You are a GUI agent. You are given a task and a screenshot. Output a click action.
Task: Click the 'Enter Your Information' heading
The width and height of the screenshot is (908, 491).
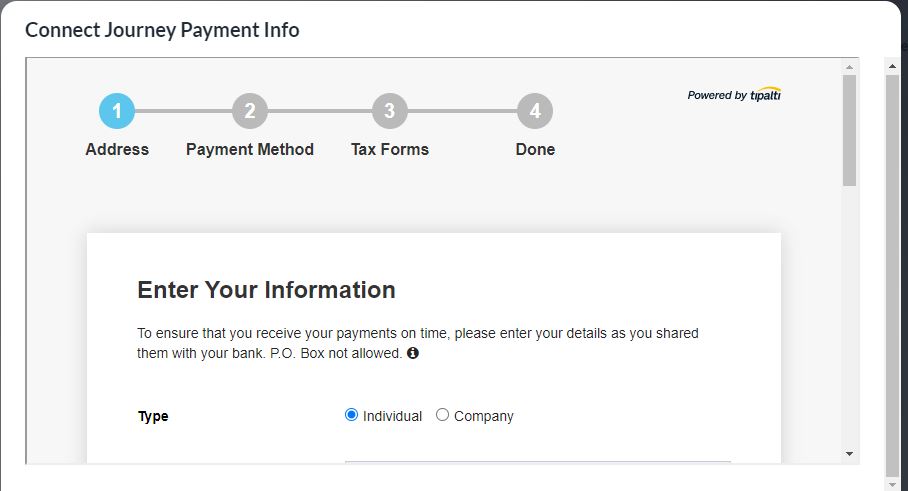pyautogui.click(x=266, y=290)
